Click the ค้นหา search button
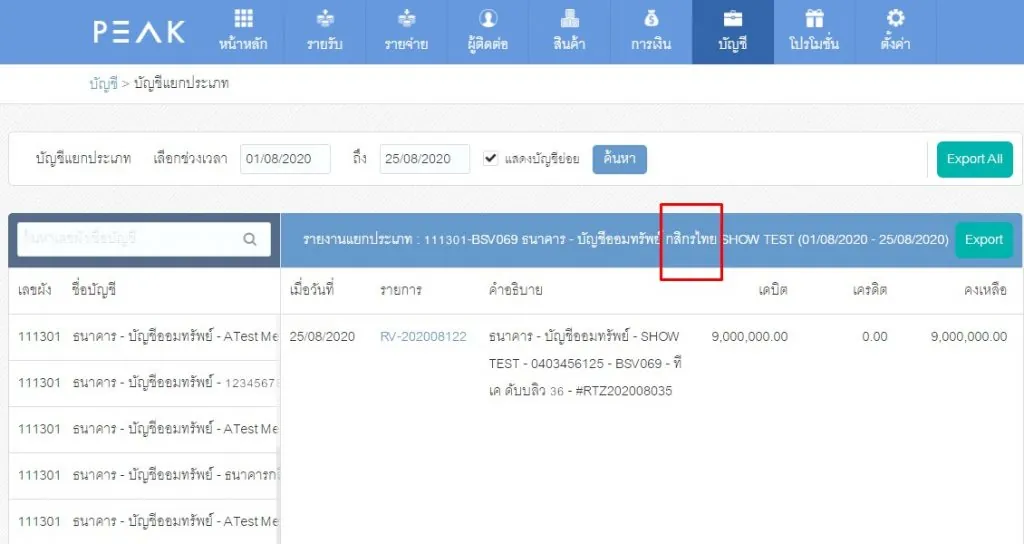 click(x=620, y=159)
